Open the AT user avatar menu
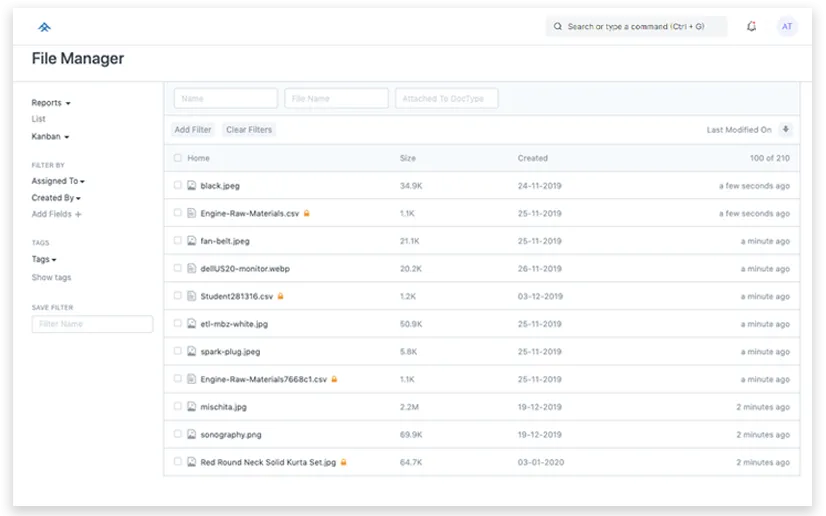826x516 pixels. (x=787, y=27)
